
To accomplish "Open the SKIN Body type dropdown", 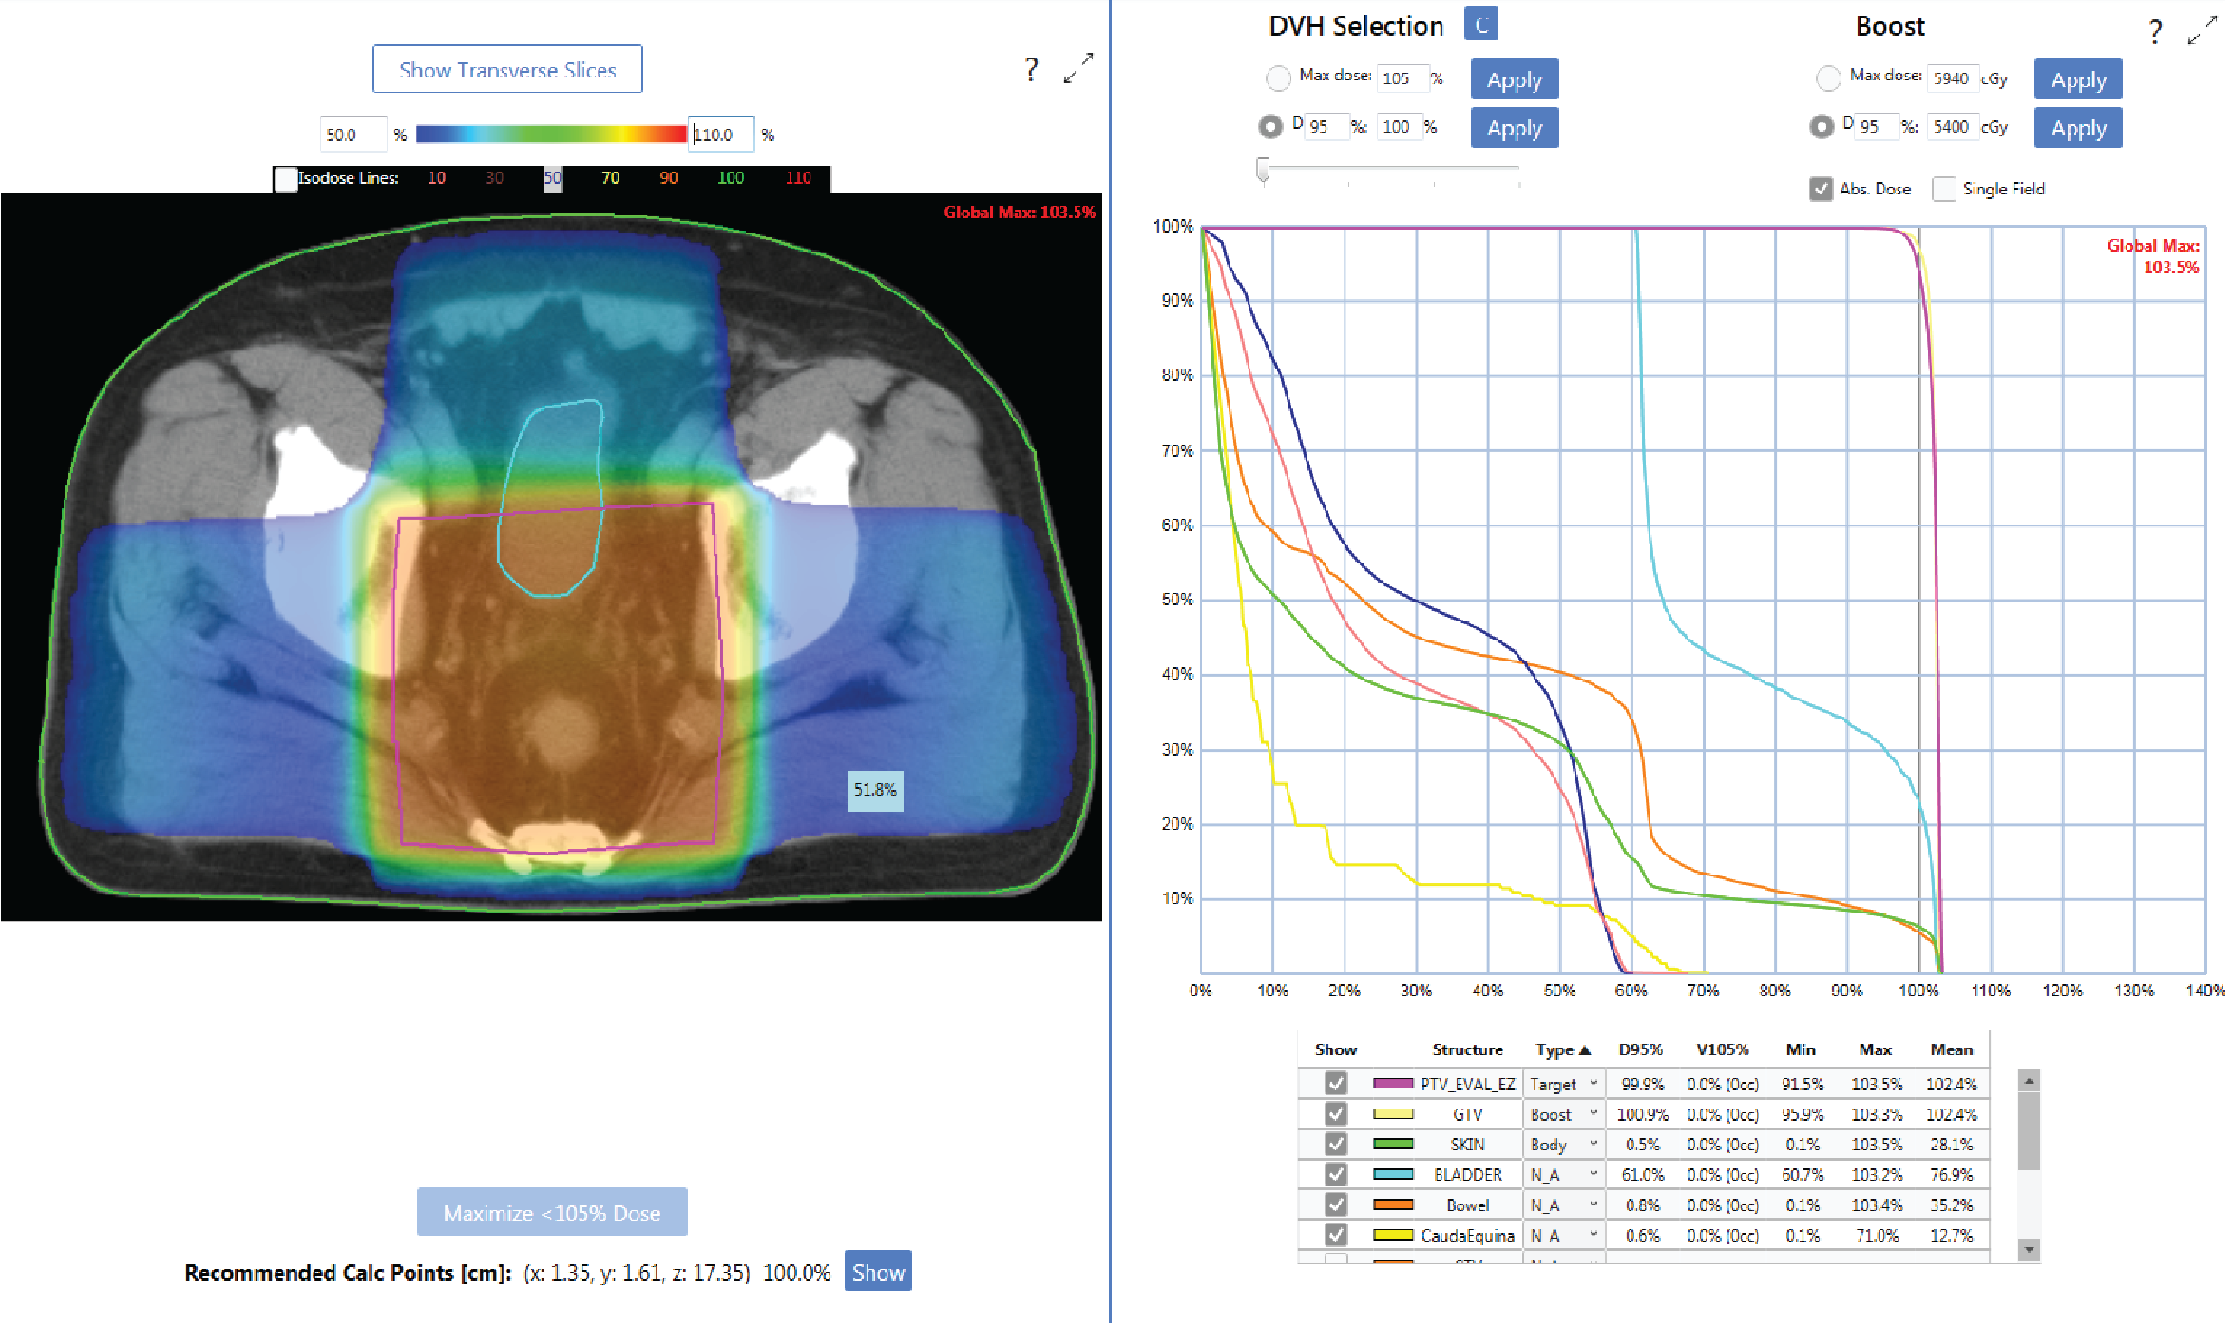I will click(x=1593, y=1144).
